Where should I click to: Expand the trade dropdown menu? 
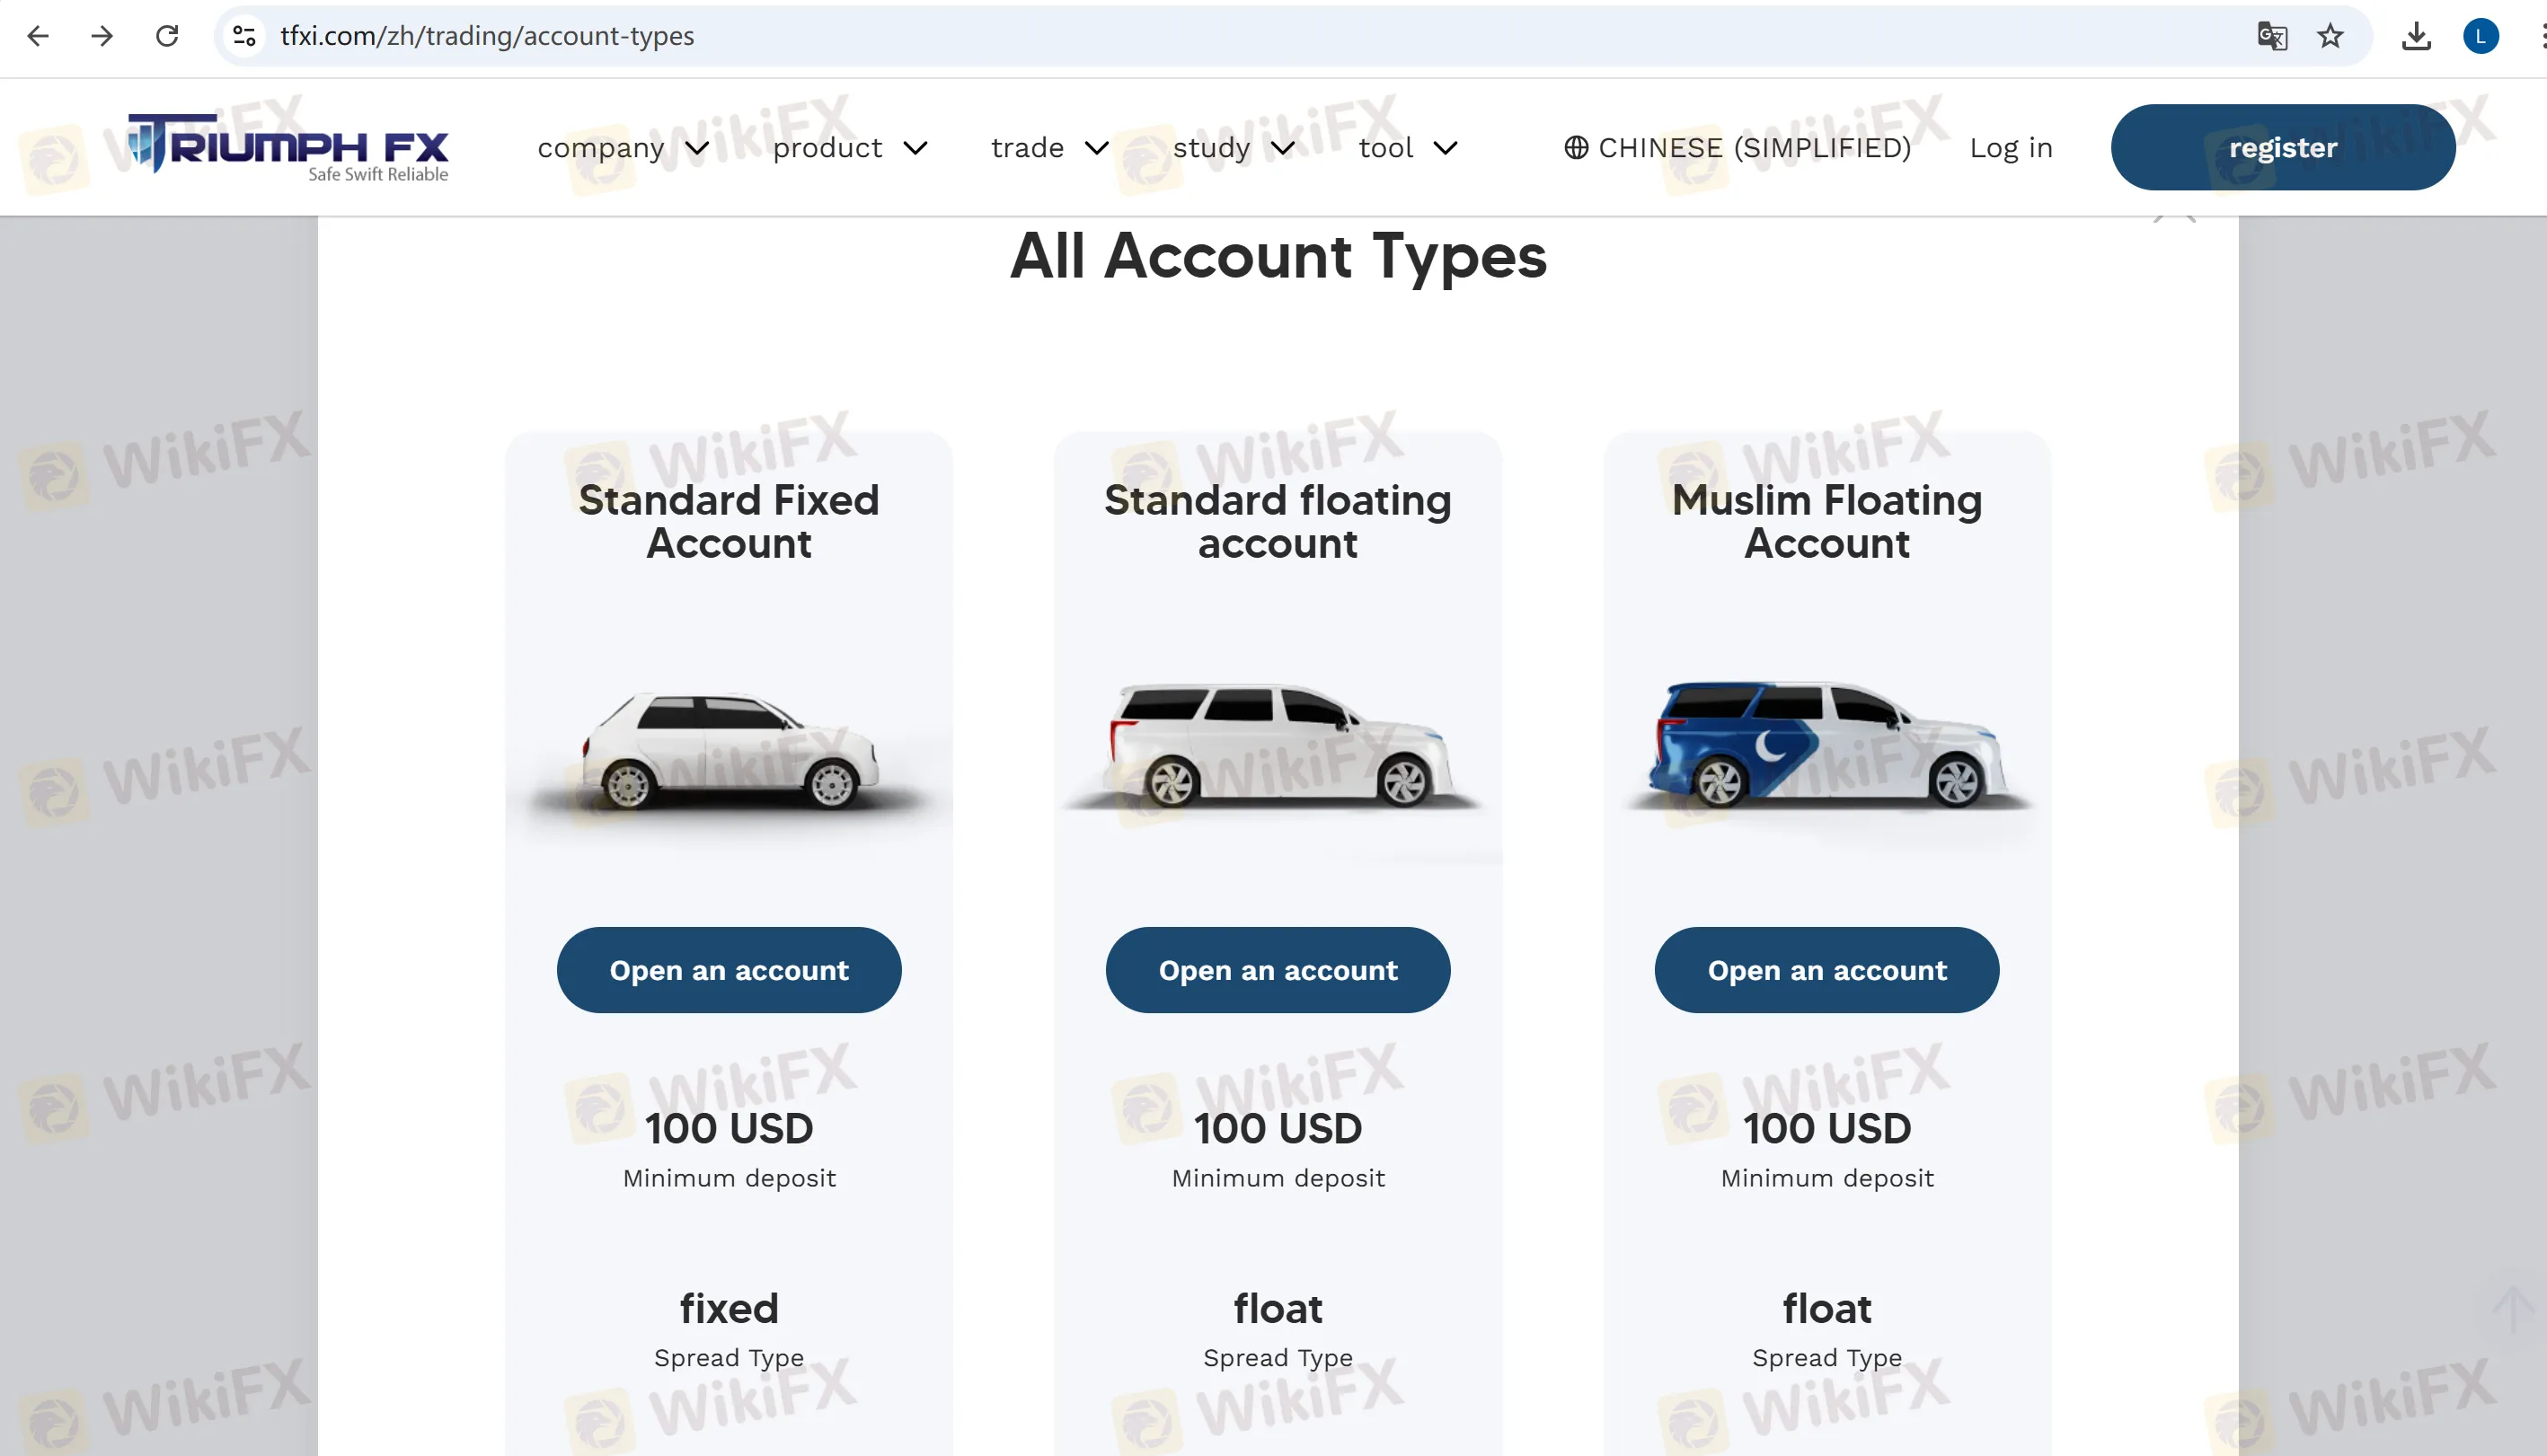(1050, 148)
